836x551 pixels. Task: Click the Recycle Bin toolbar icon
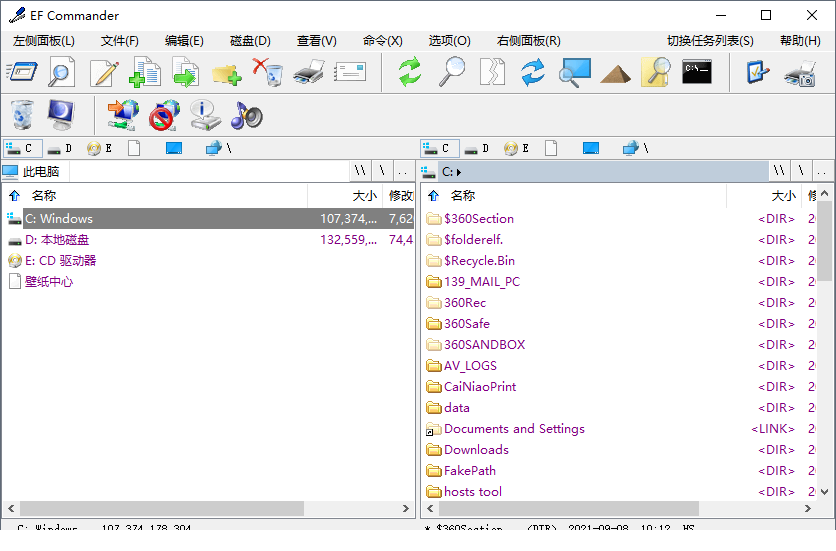pos(21,115)
